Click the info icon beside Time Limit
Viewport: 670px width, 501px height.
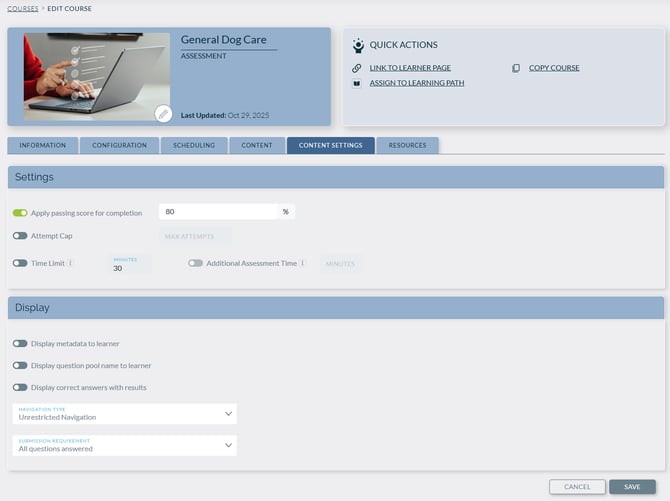click(71, 263)
